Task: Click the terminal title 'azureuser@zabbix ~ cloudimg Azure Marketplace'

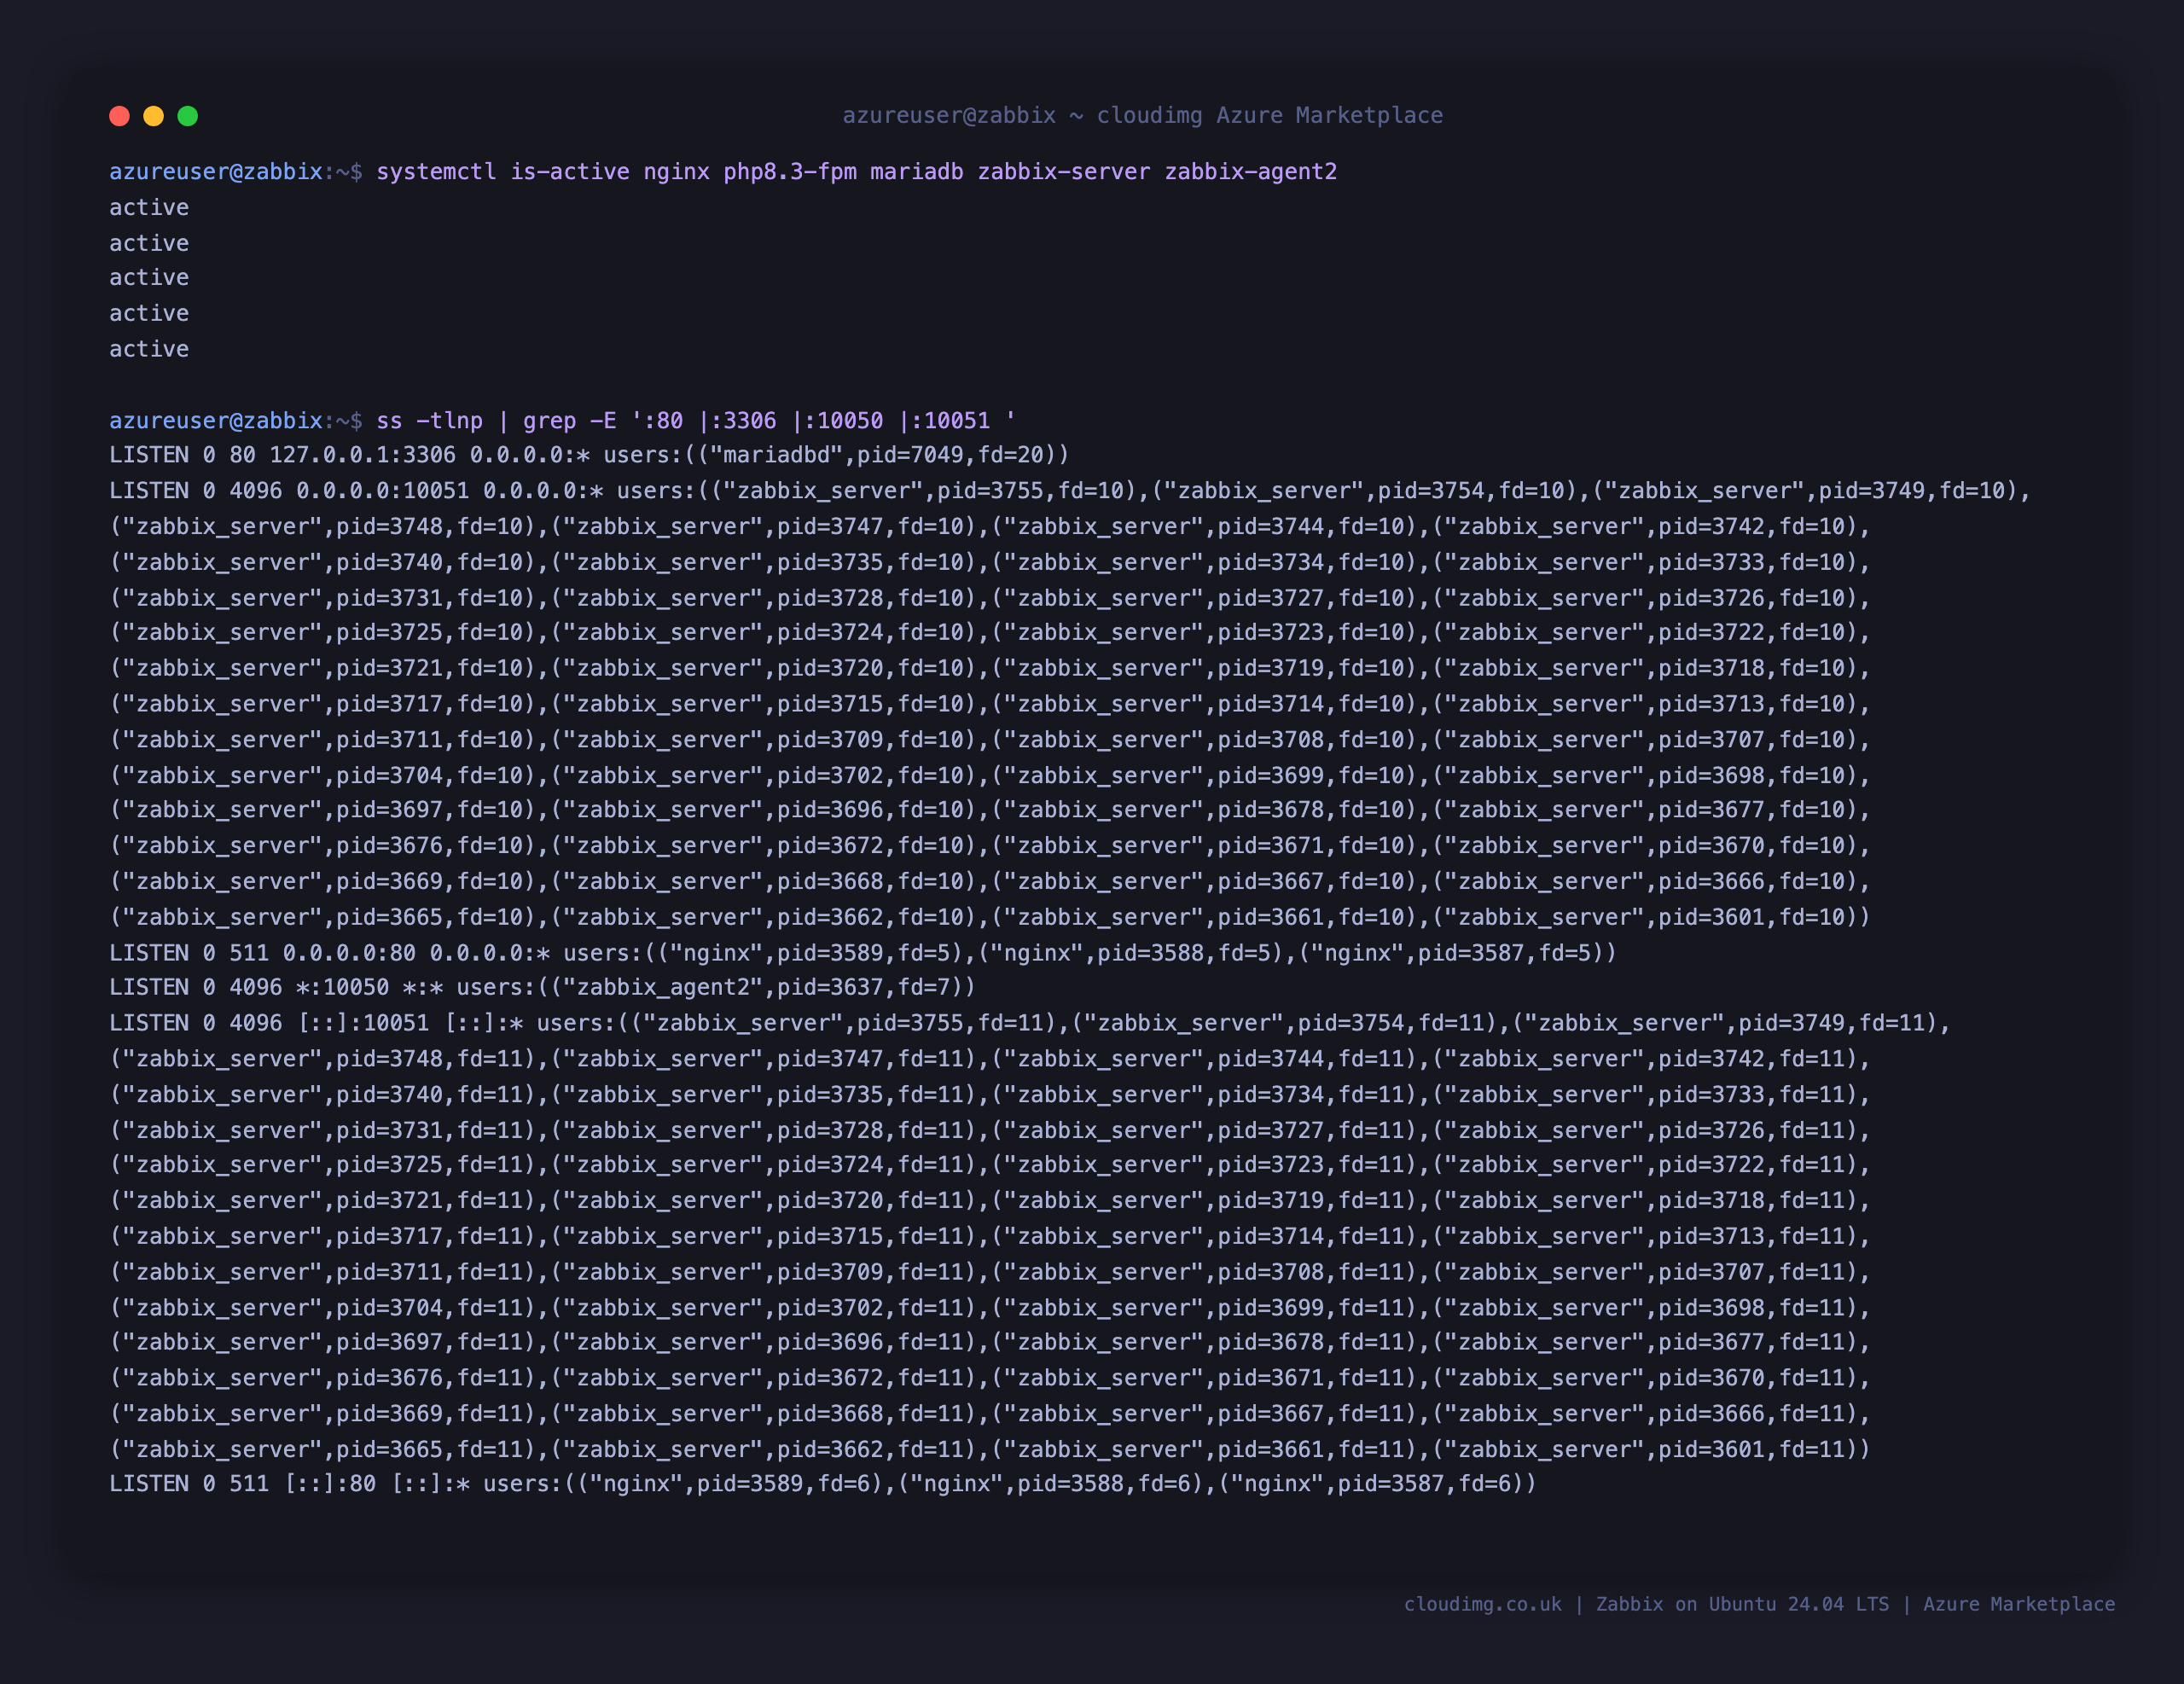Action: coord(1142,116)
